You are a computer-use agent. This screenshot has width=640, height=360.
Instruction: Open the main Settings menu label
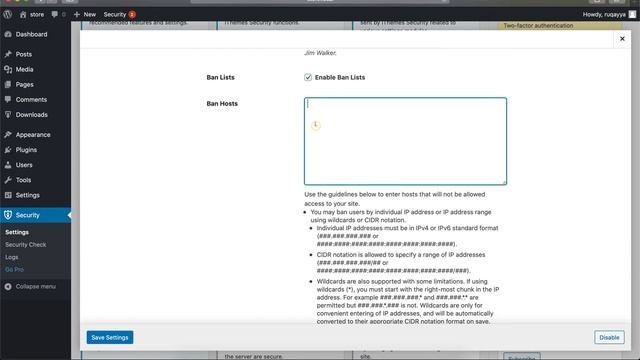pyautogui.click(x=28, y=195)
